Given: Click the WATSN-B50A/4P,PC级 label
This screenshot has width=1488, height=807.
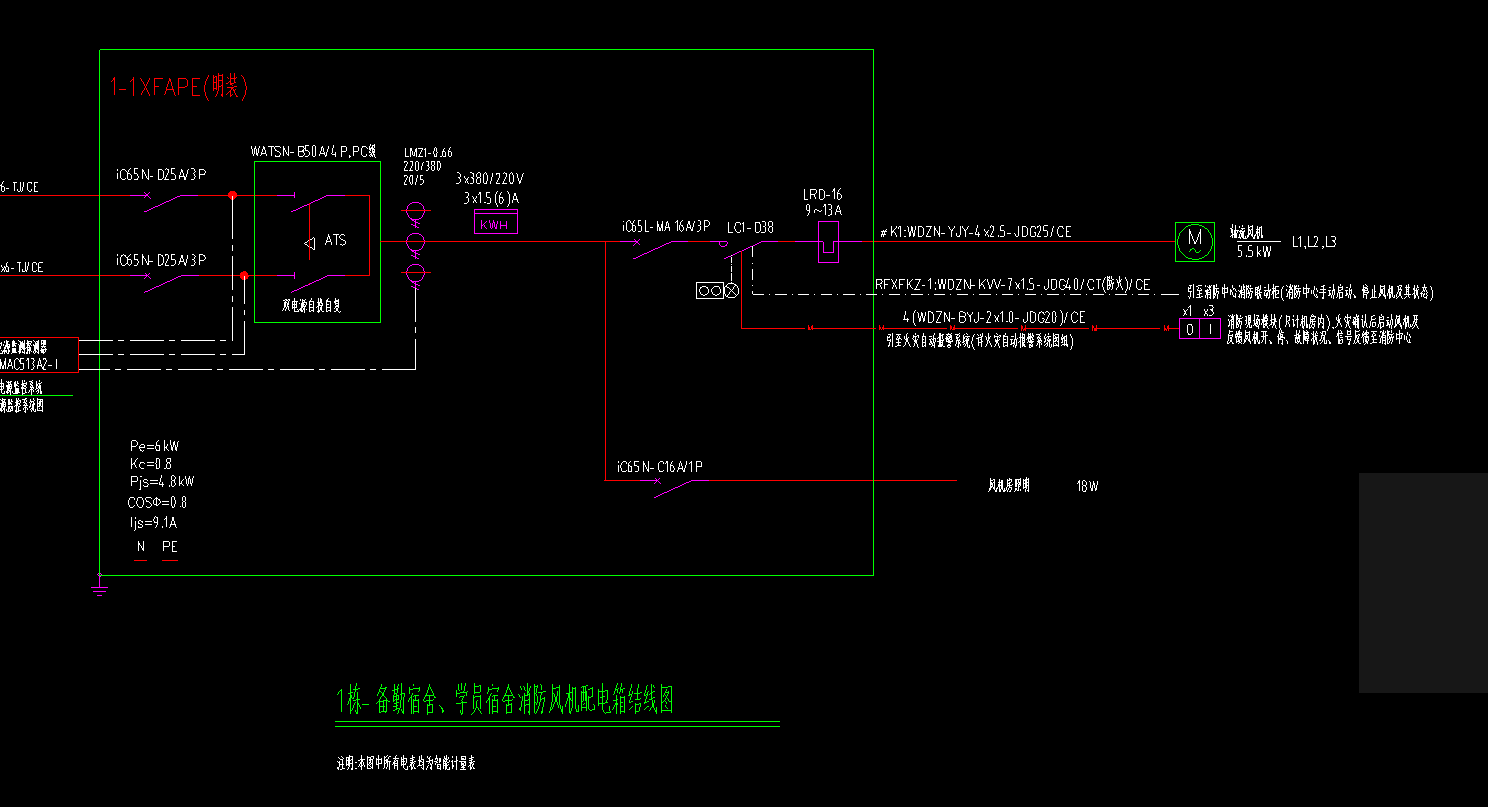Looking at the screenshot, I should pos(313,152).
